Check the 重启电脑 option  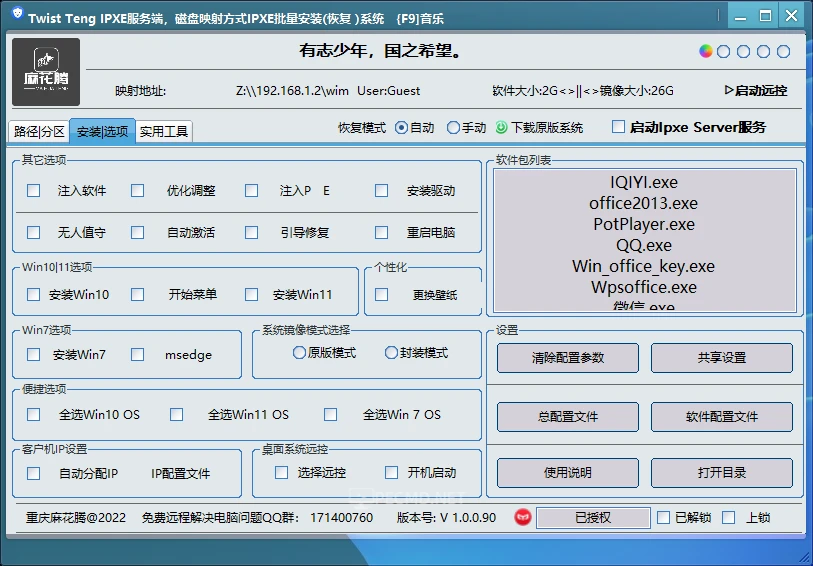(382, 232)
